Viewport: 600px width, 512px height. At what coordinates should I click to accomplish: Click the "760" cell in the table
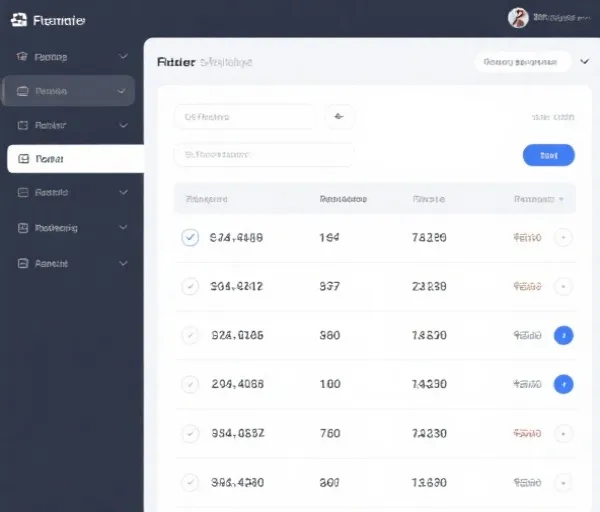[330, 433]
